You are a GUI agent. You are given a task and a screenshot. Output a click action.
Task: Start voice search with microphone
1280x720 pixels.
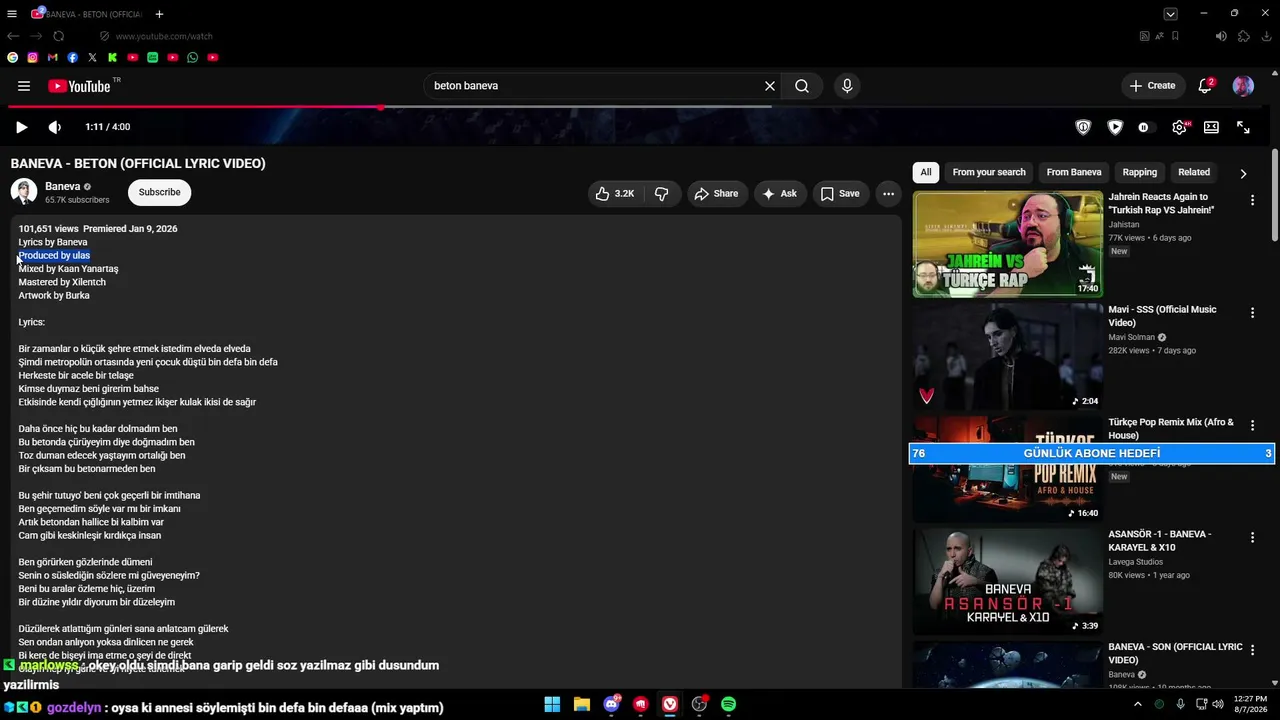tap(847, 86)
